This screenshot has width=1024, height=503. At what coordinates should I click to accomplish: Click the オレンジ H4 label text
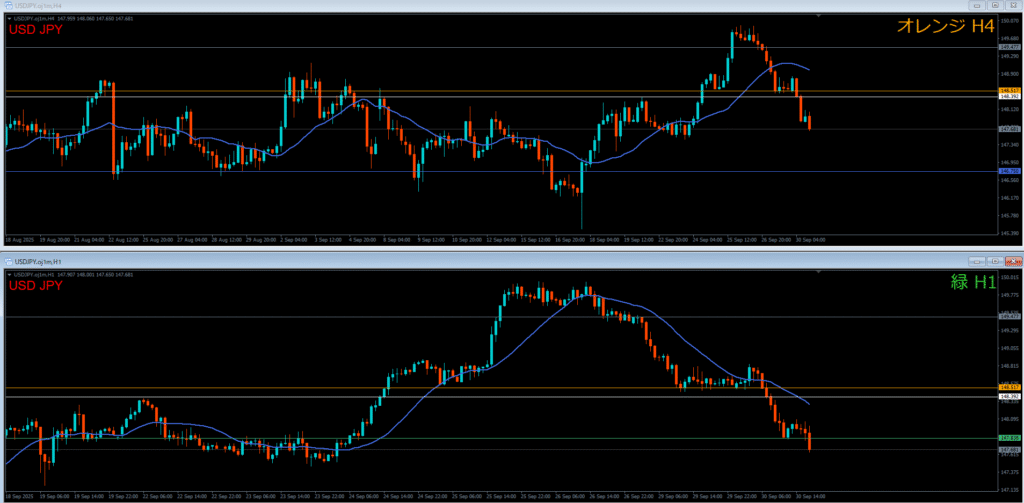[x=945, y=27]
